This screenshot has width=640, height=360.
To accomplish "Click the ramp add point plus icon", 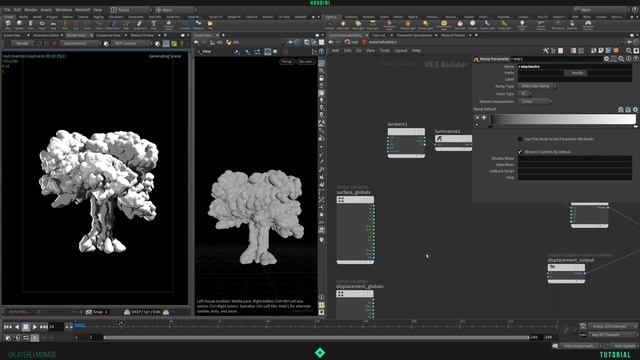I will [x=484, y=118].
